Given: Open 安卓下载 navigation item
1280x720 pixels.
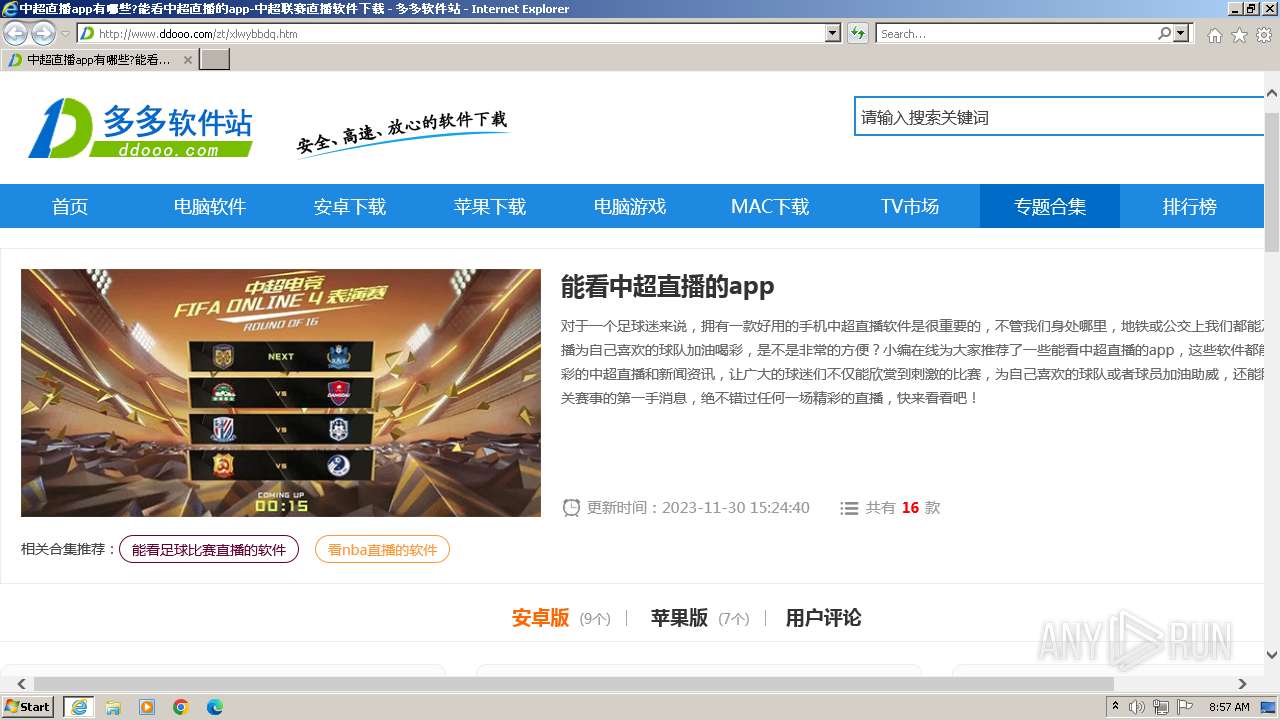Looking at the screenshot, I should (x=350, y=207).
